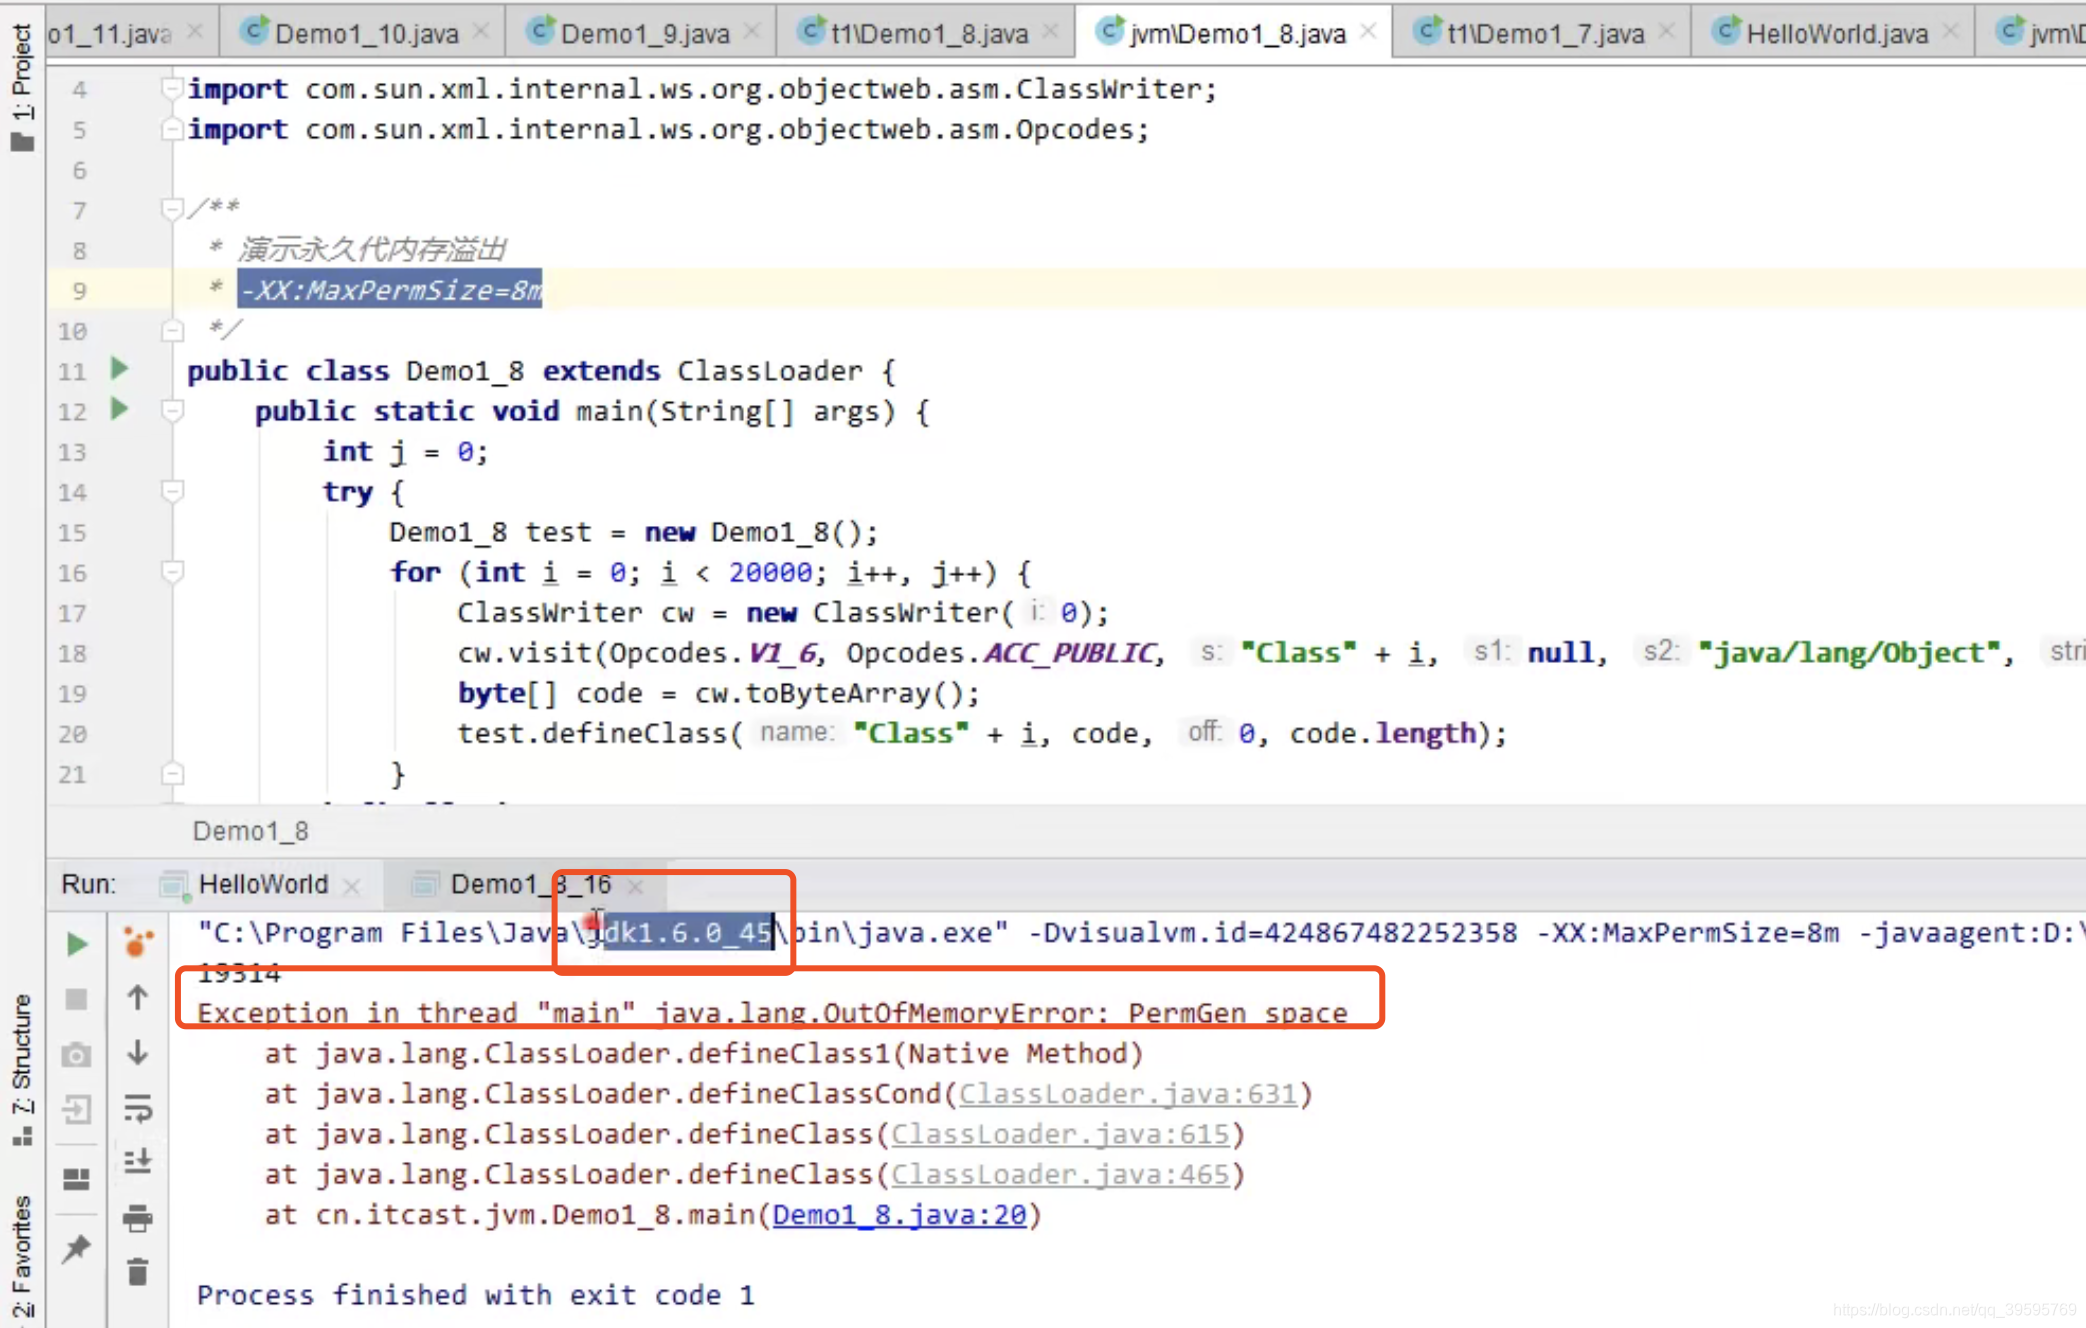Image resolution: width=2086 pixels, height=1328 pixels.
Task: Click the 'Opcodes.ACC_PUBLIC' constant
Action: click(1001, 653)
